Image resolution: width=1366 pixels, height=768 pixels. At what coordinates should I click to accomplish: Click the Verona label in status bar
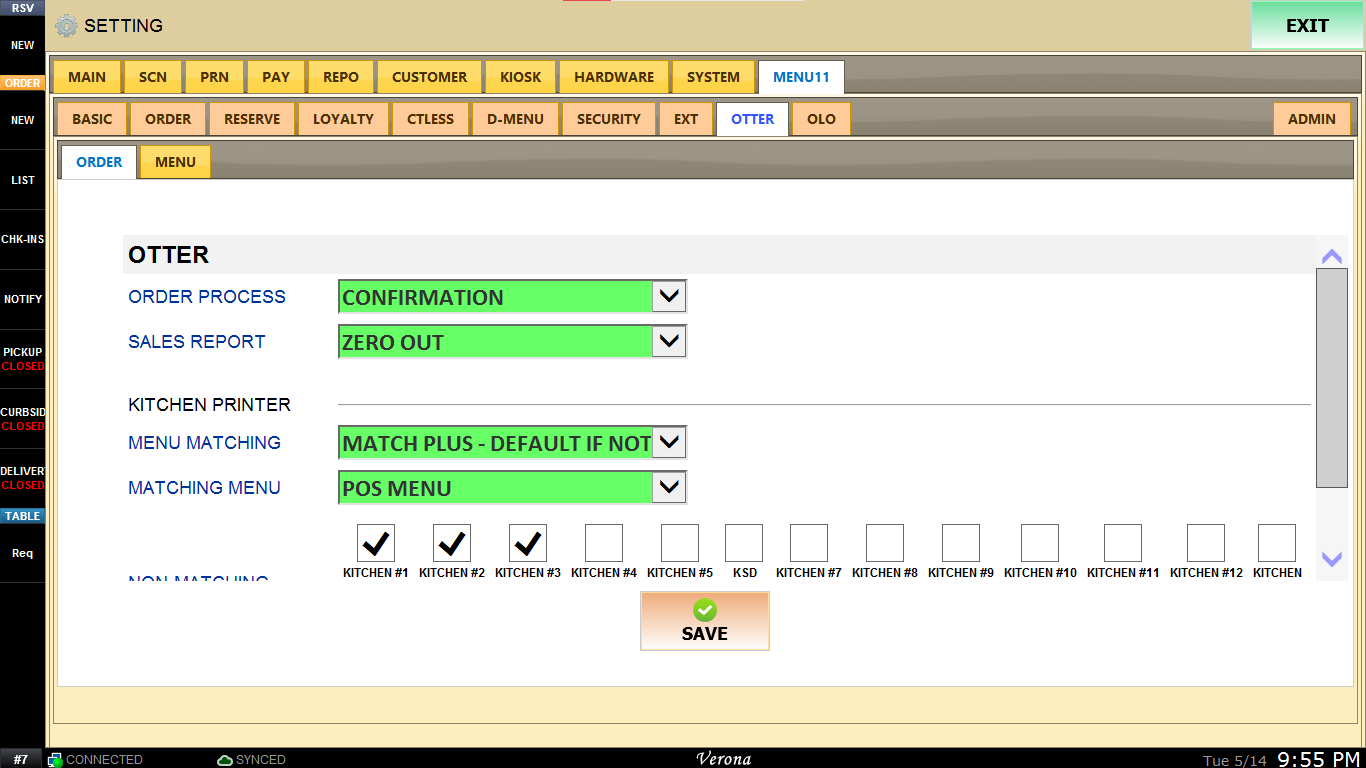[x=724, y=759]
